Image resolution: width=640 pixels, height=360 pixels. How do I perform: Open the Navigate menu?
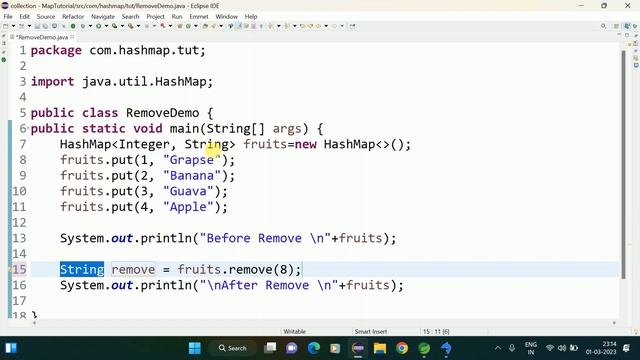(x=103, y=17)
